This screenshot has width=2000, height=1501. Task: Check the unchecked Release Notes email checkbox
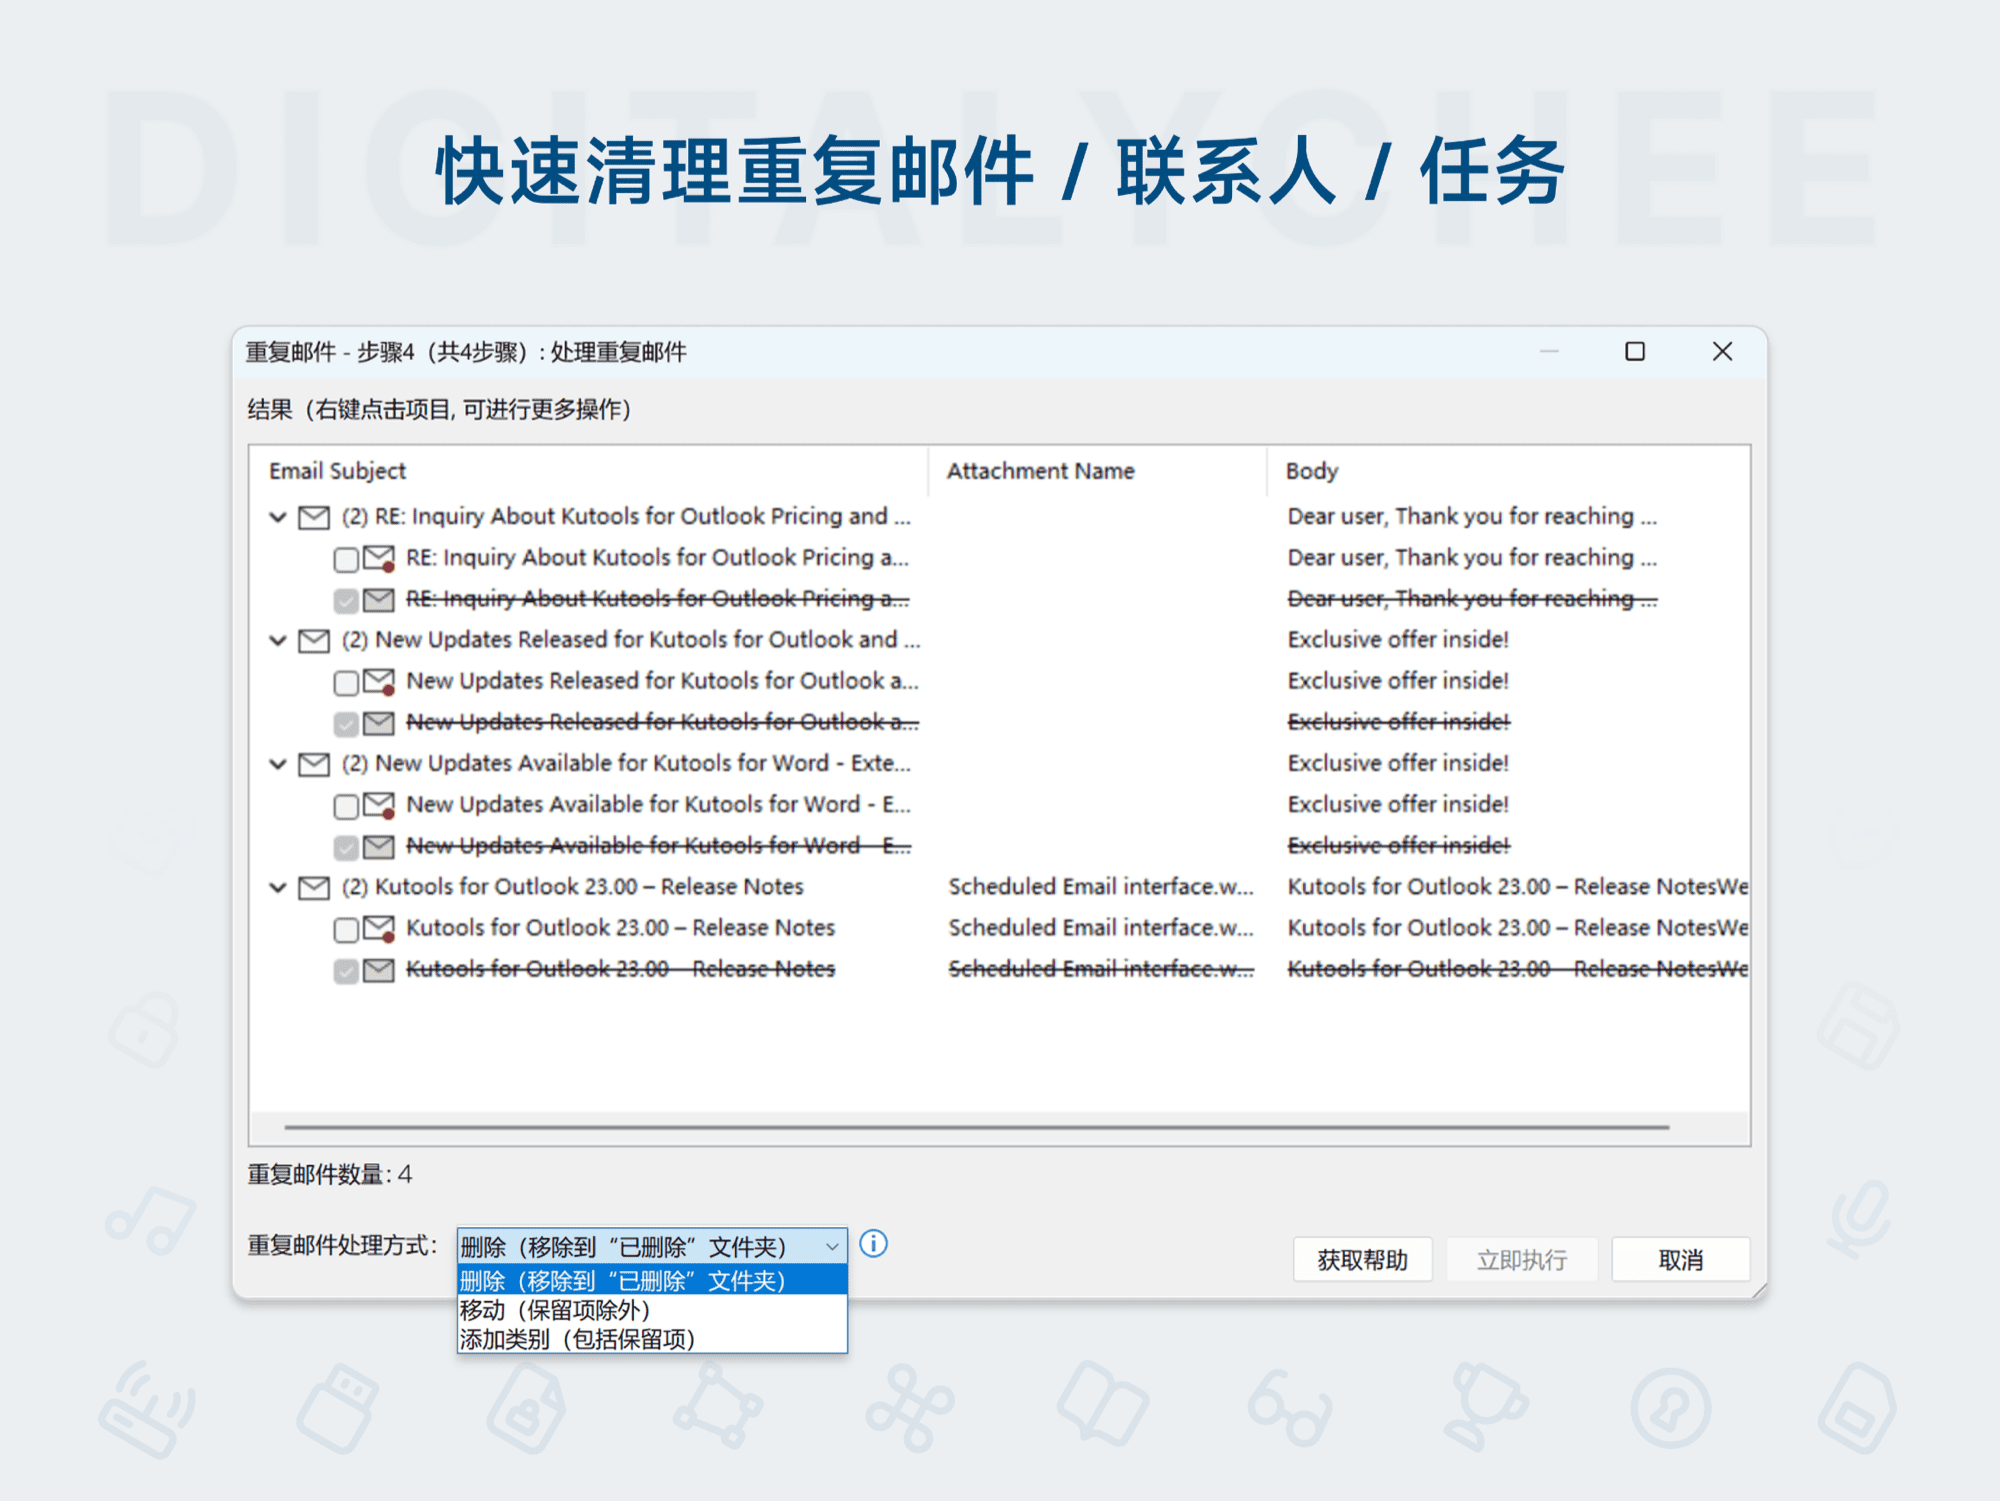point(346,929)
